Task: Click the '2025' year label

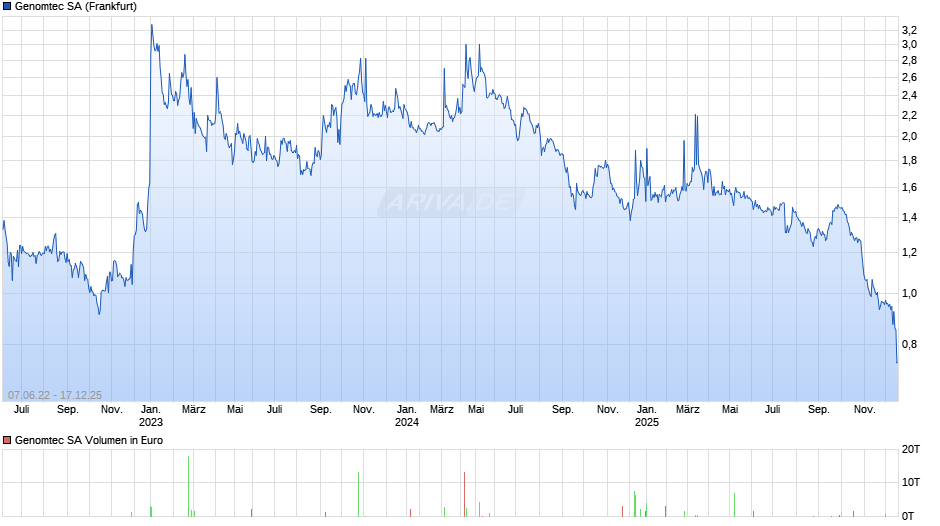Action: click(x=646, y=422)
